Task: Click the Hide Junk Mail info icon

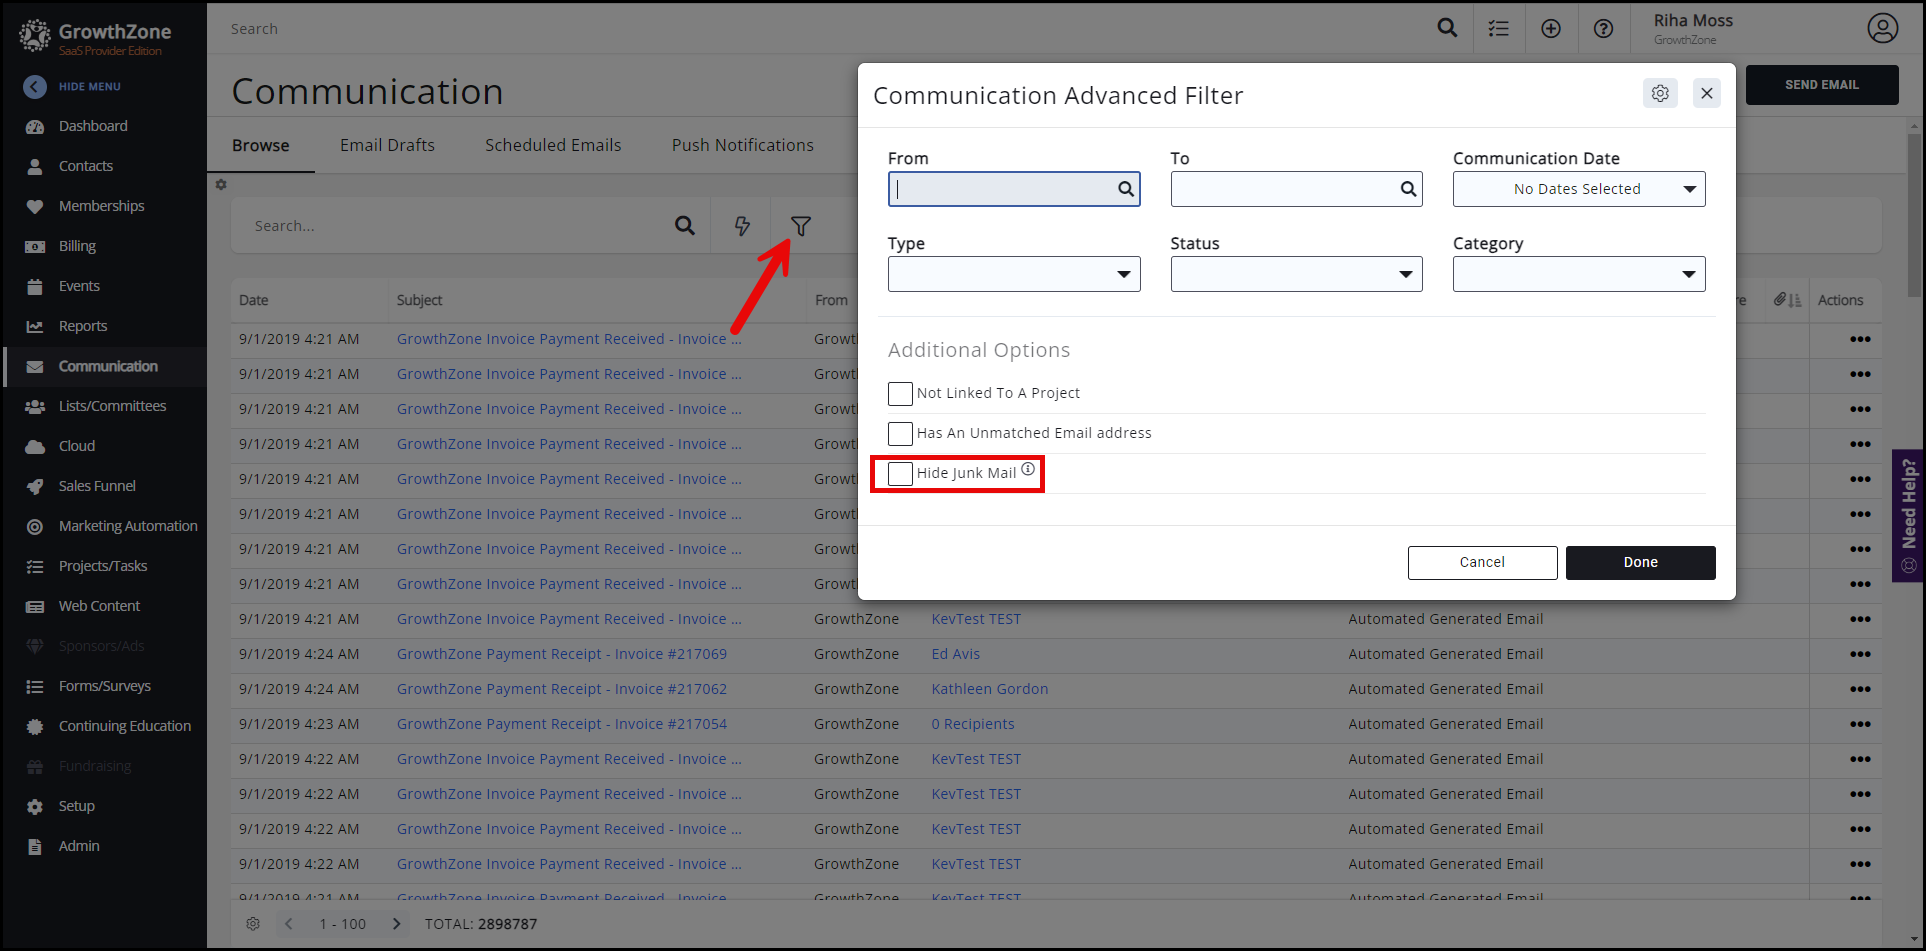Action: coord(1028,470)
